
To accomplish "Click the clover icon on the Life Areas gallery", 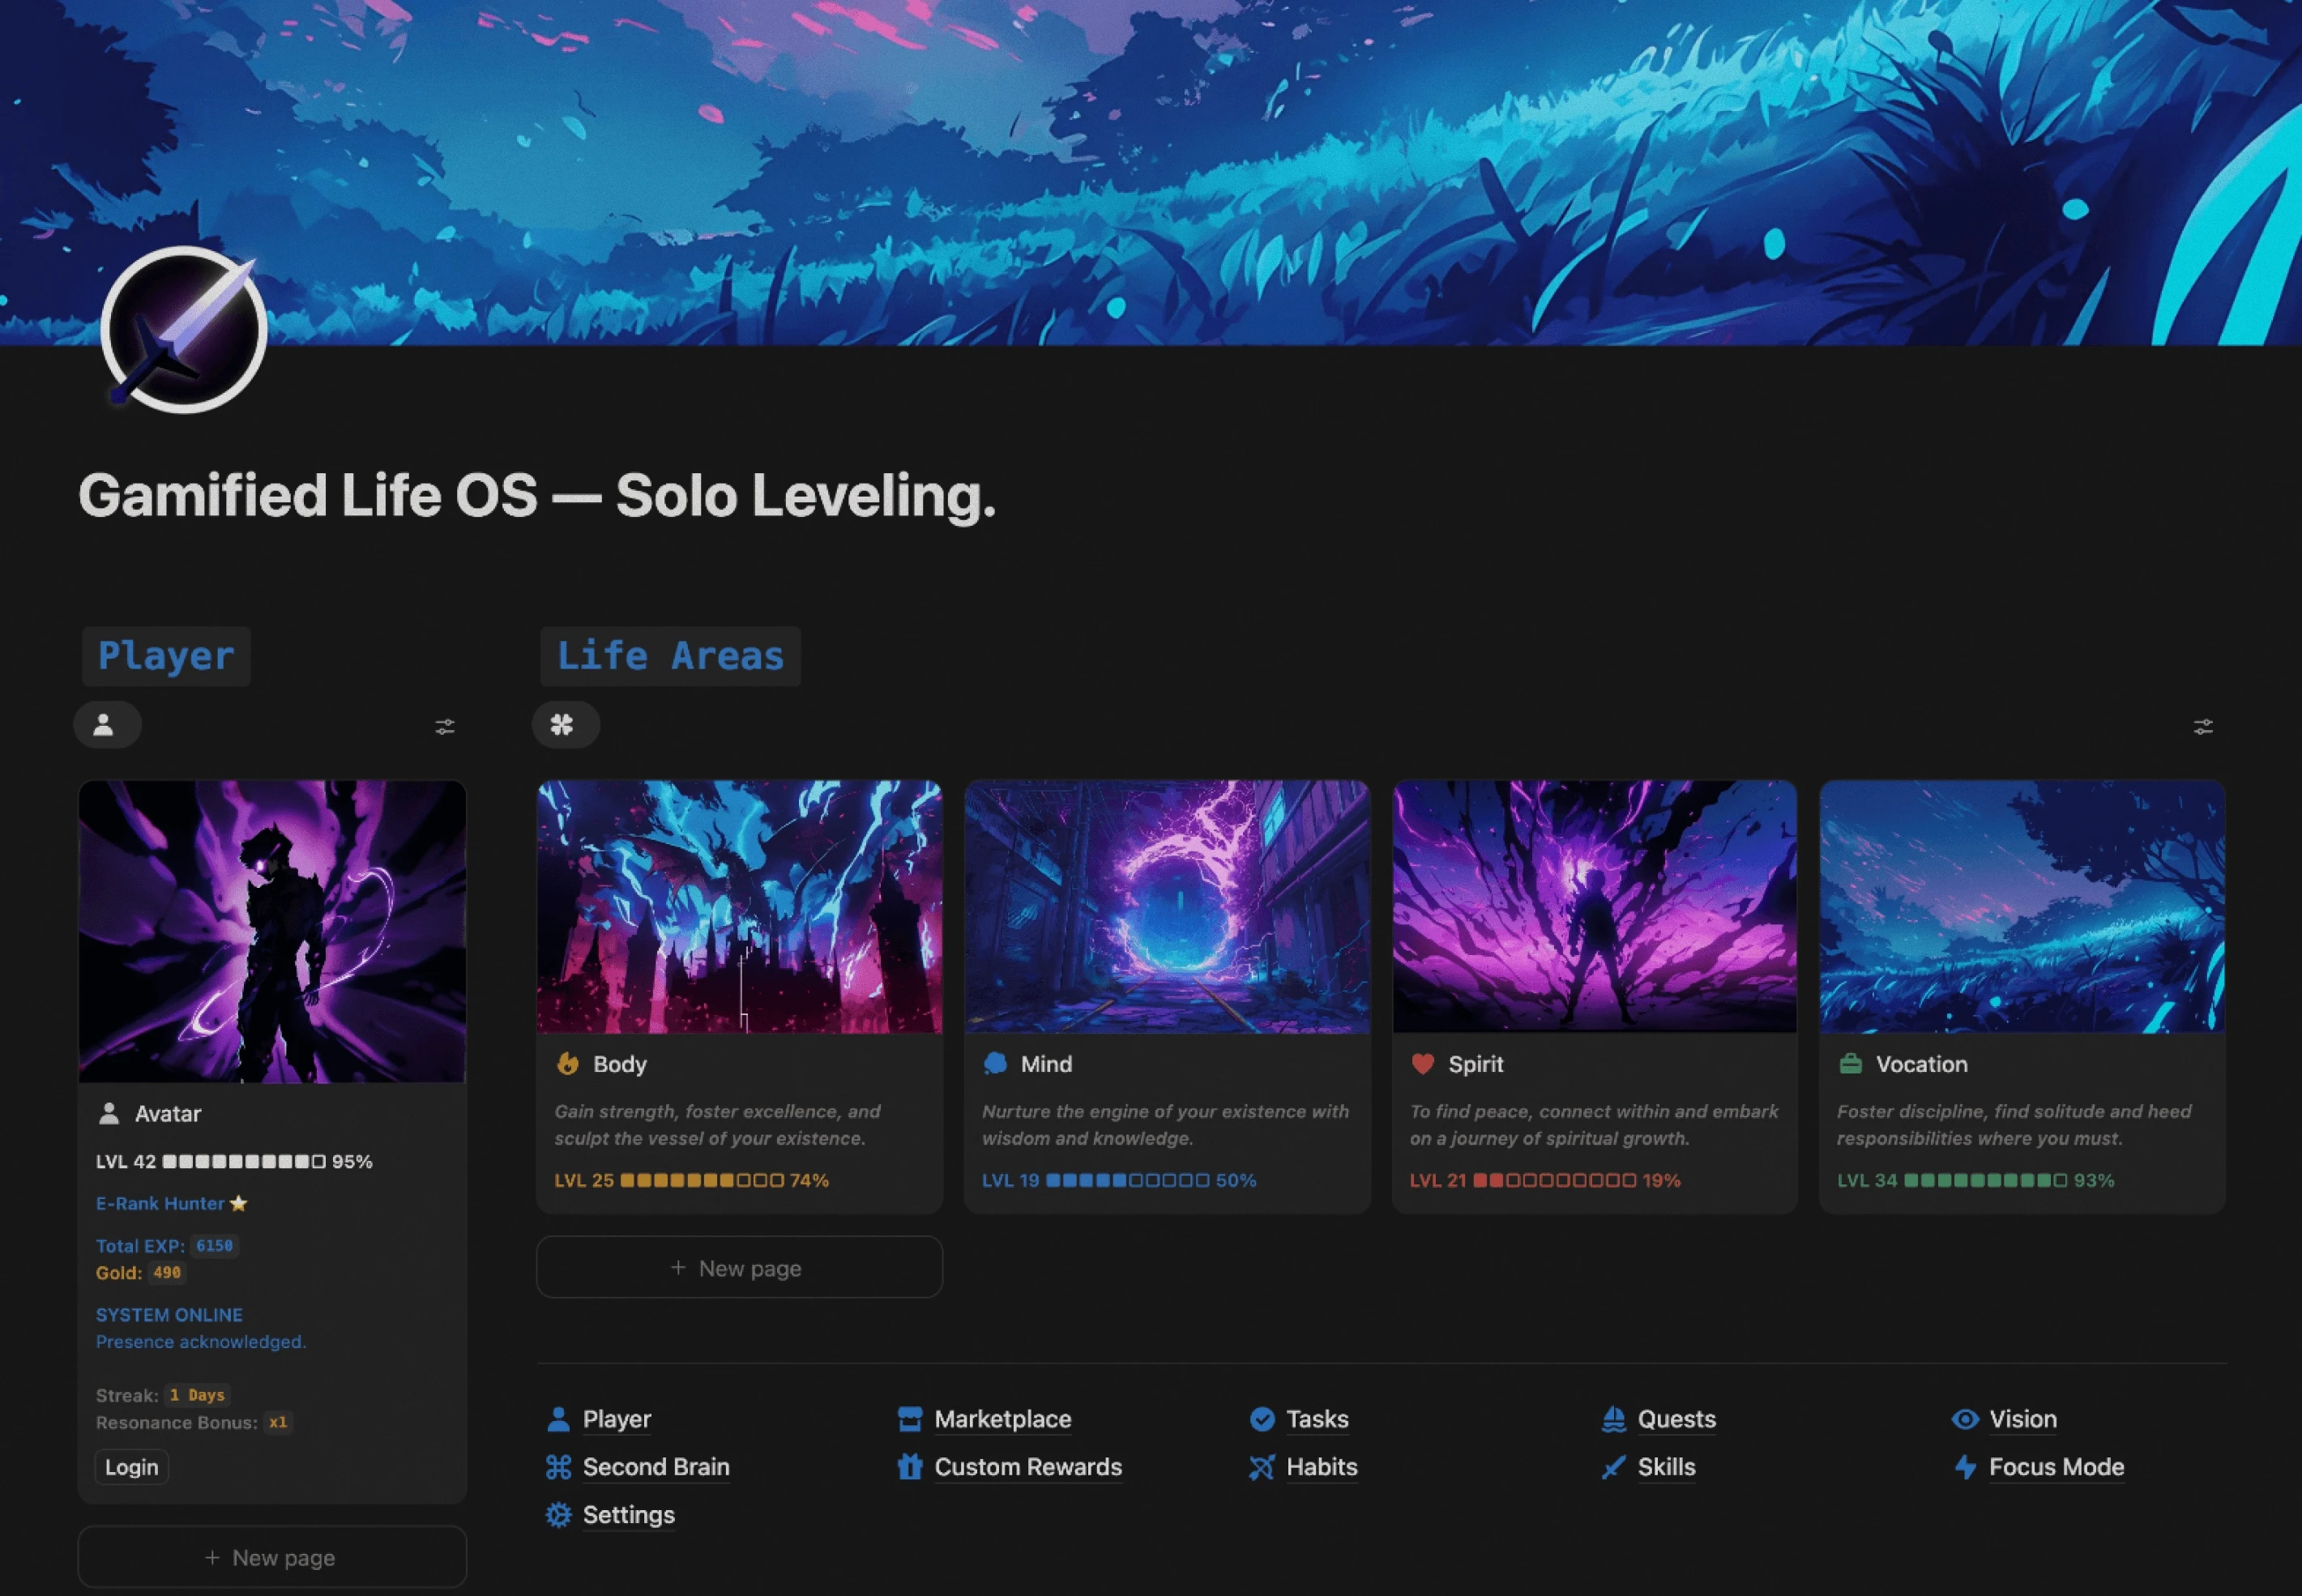I will (566, 724).
